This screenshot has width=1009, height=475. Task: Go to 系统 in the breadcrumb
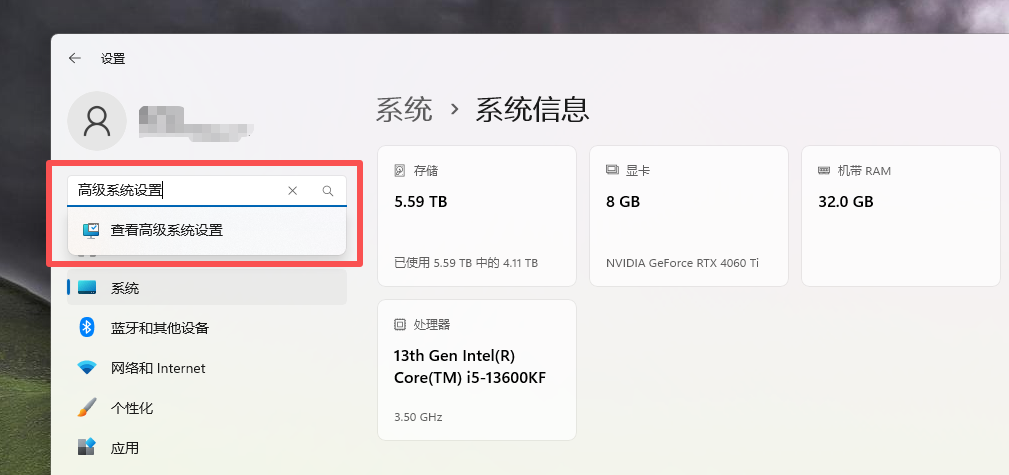[x=404, y=109]
